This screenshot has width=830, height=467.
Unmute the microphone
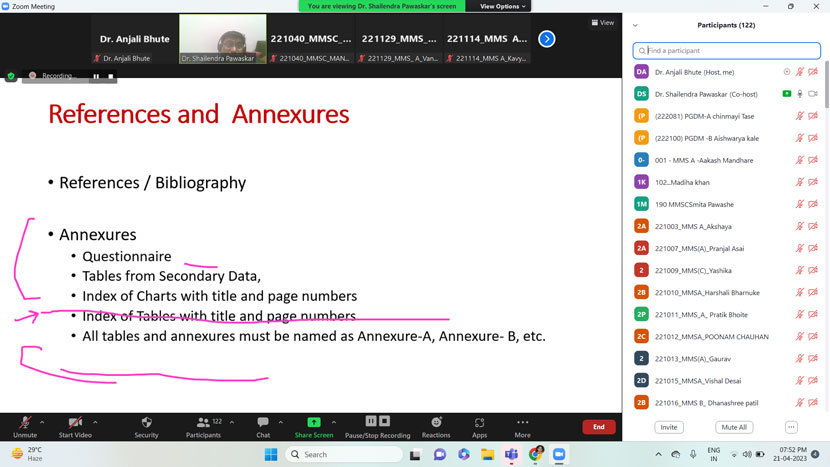25,425
